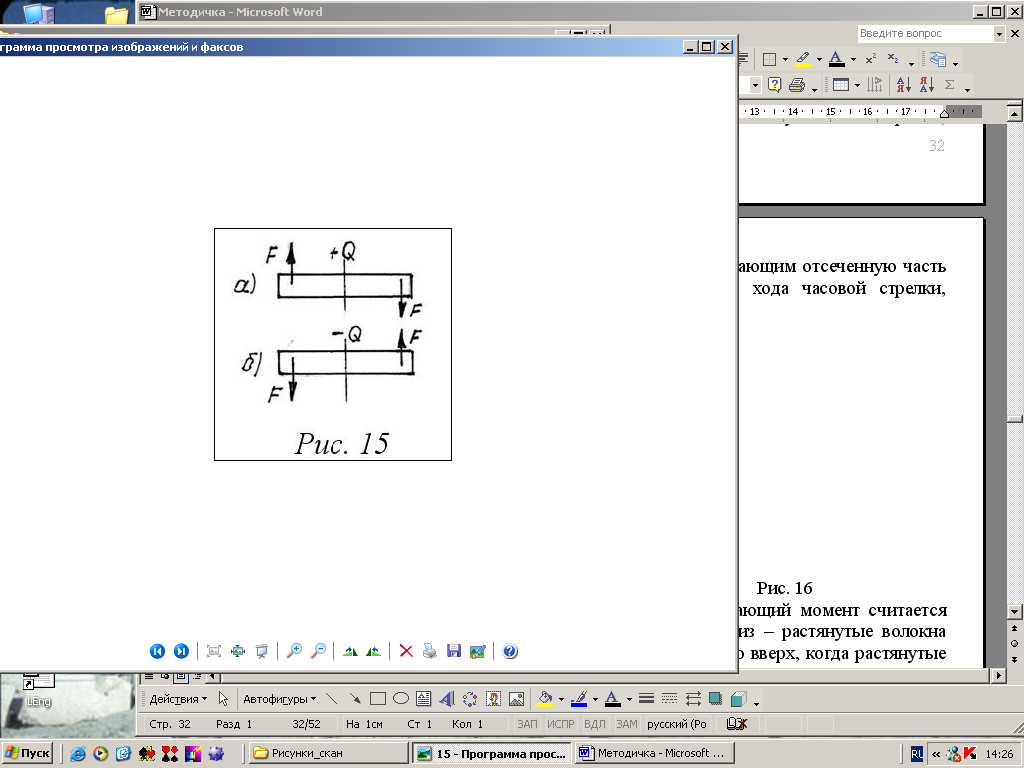Expand fill color dropdown arrow in drawing toolbar
Screen dimensions: 1024x768
tap(561, 699)
